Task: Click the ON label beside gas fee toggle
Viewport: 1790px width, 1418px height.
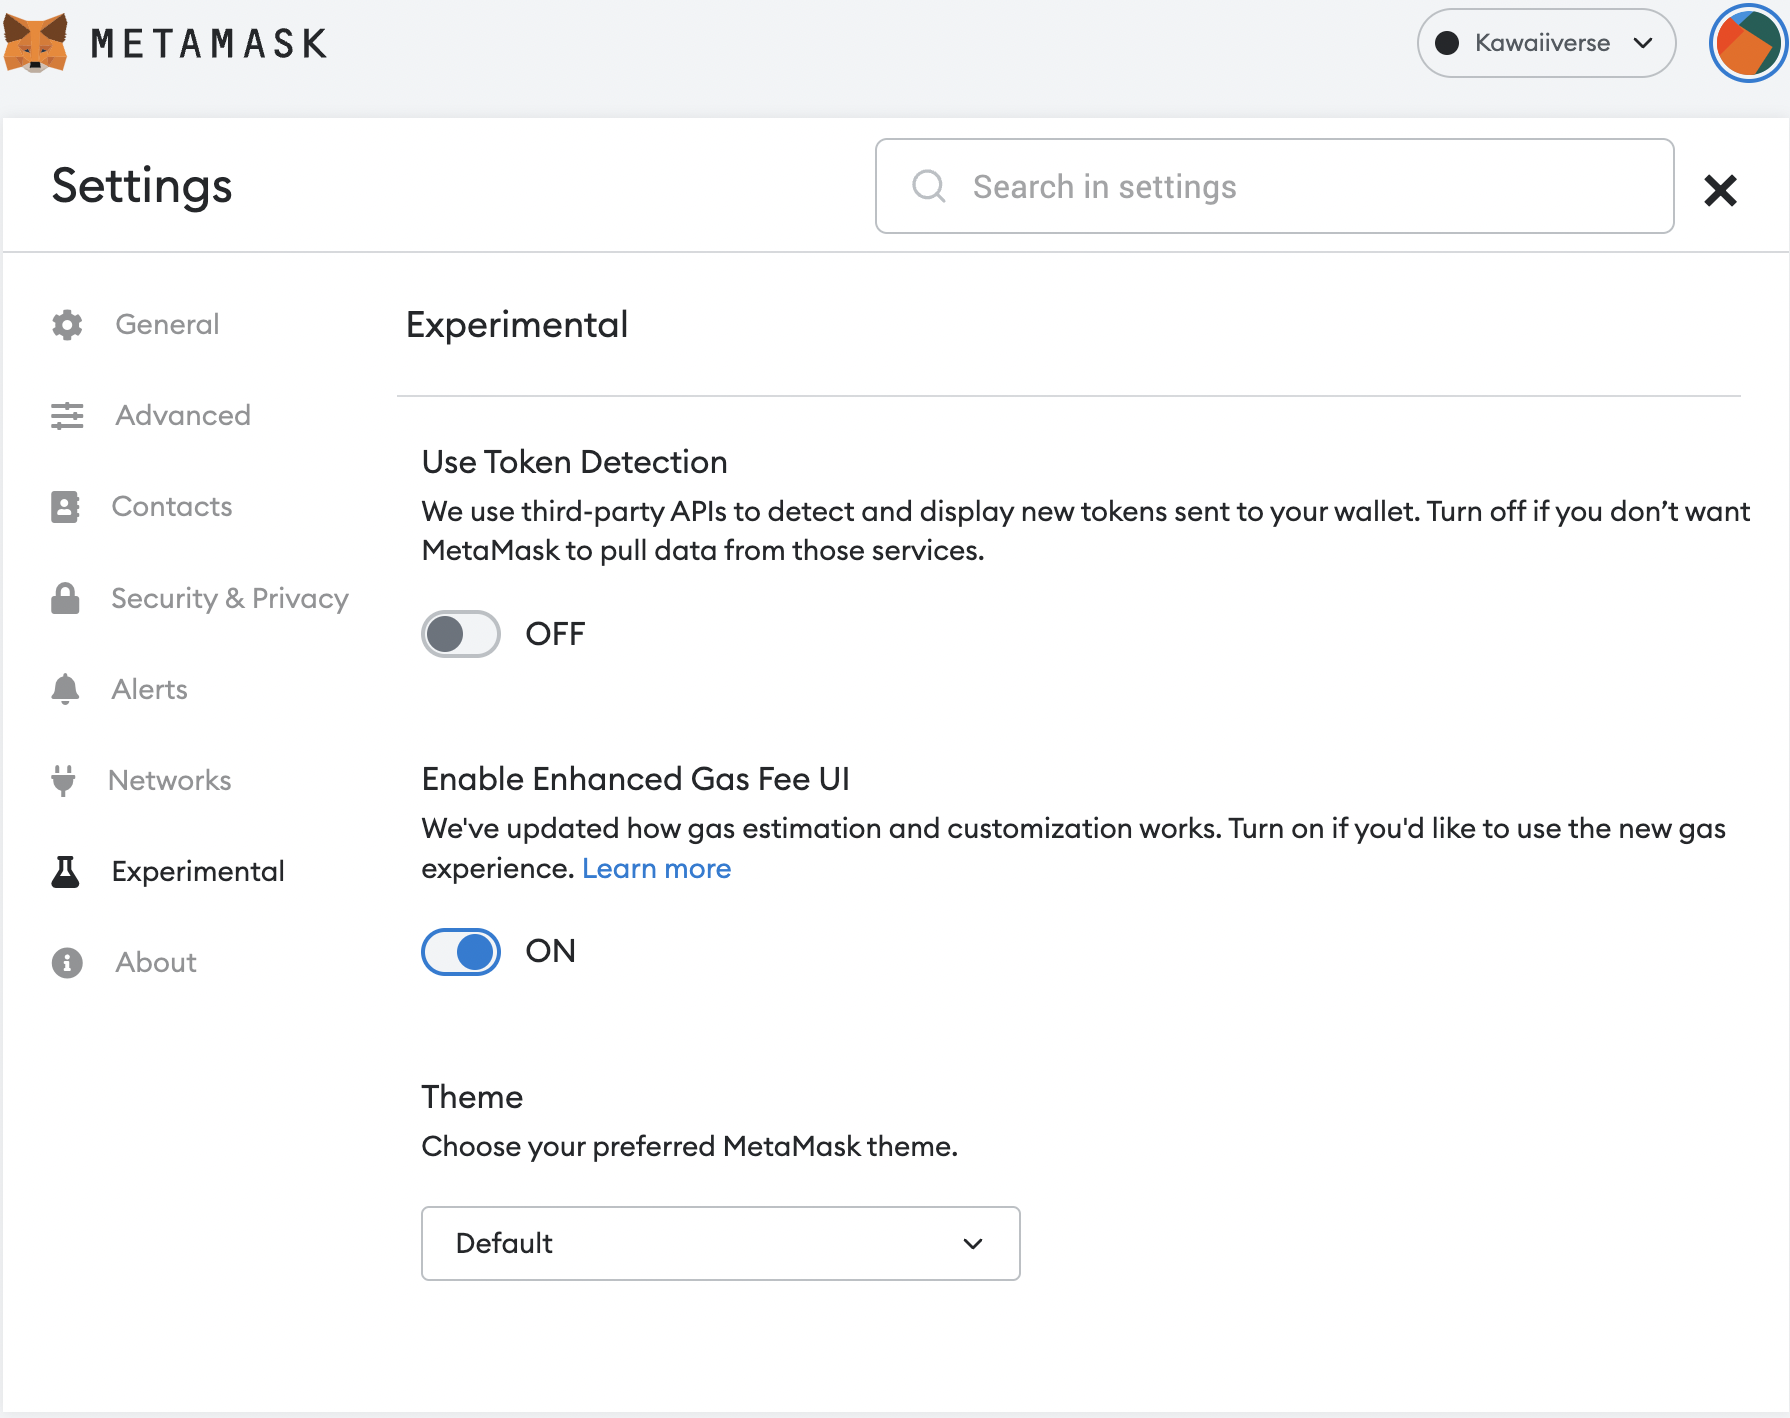Action: [x=551, y=951]
